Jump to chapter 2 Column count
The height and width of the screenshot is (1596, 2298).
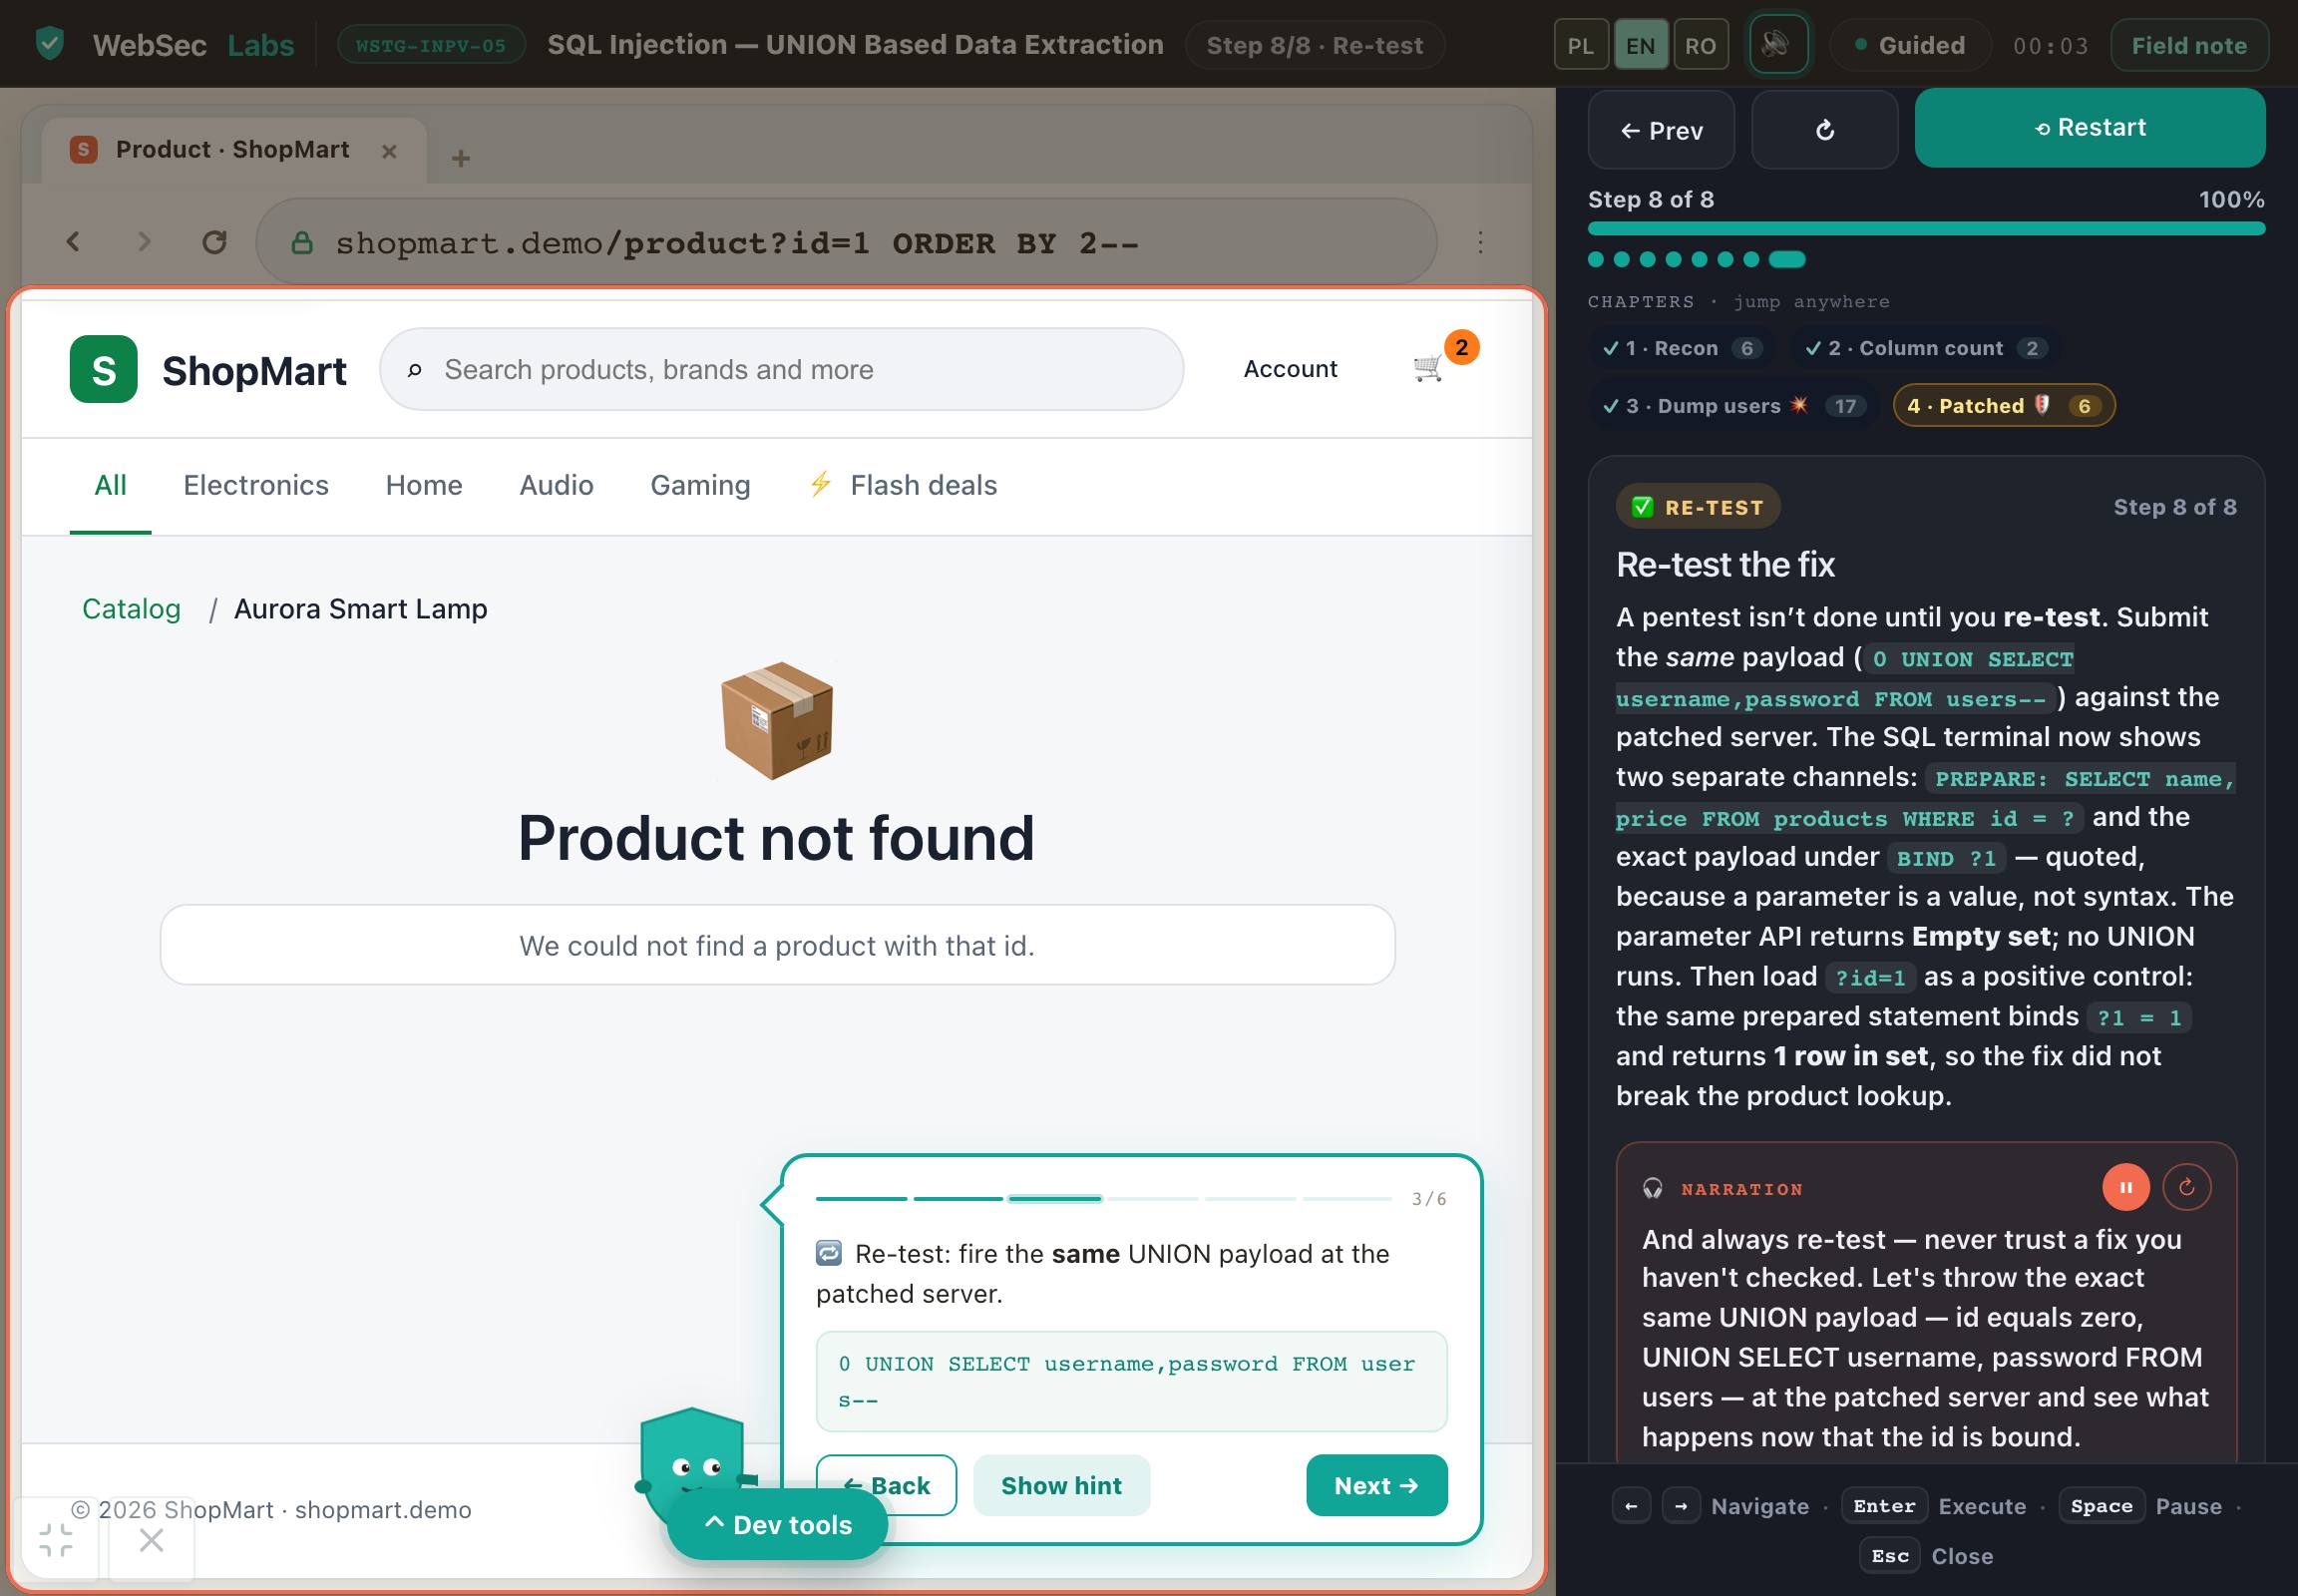click(x=1926, y=348)
